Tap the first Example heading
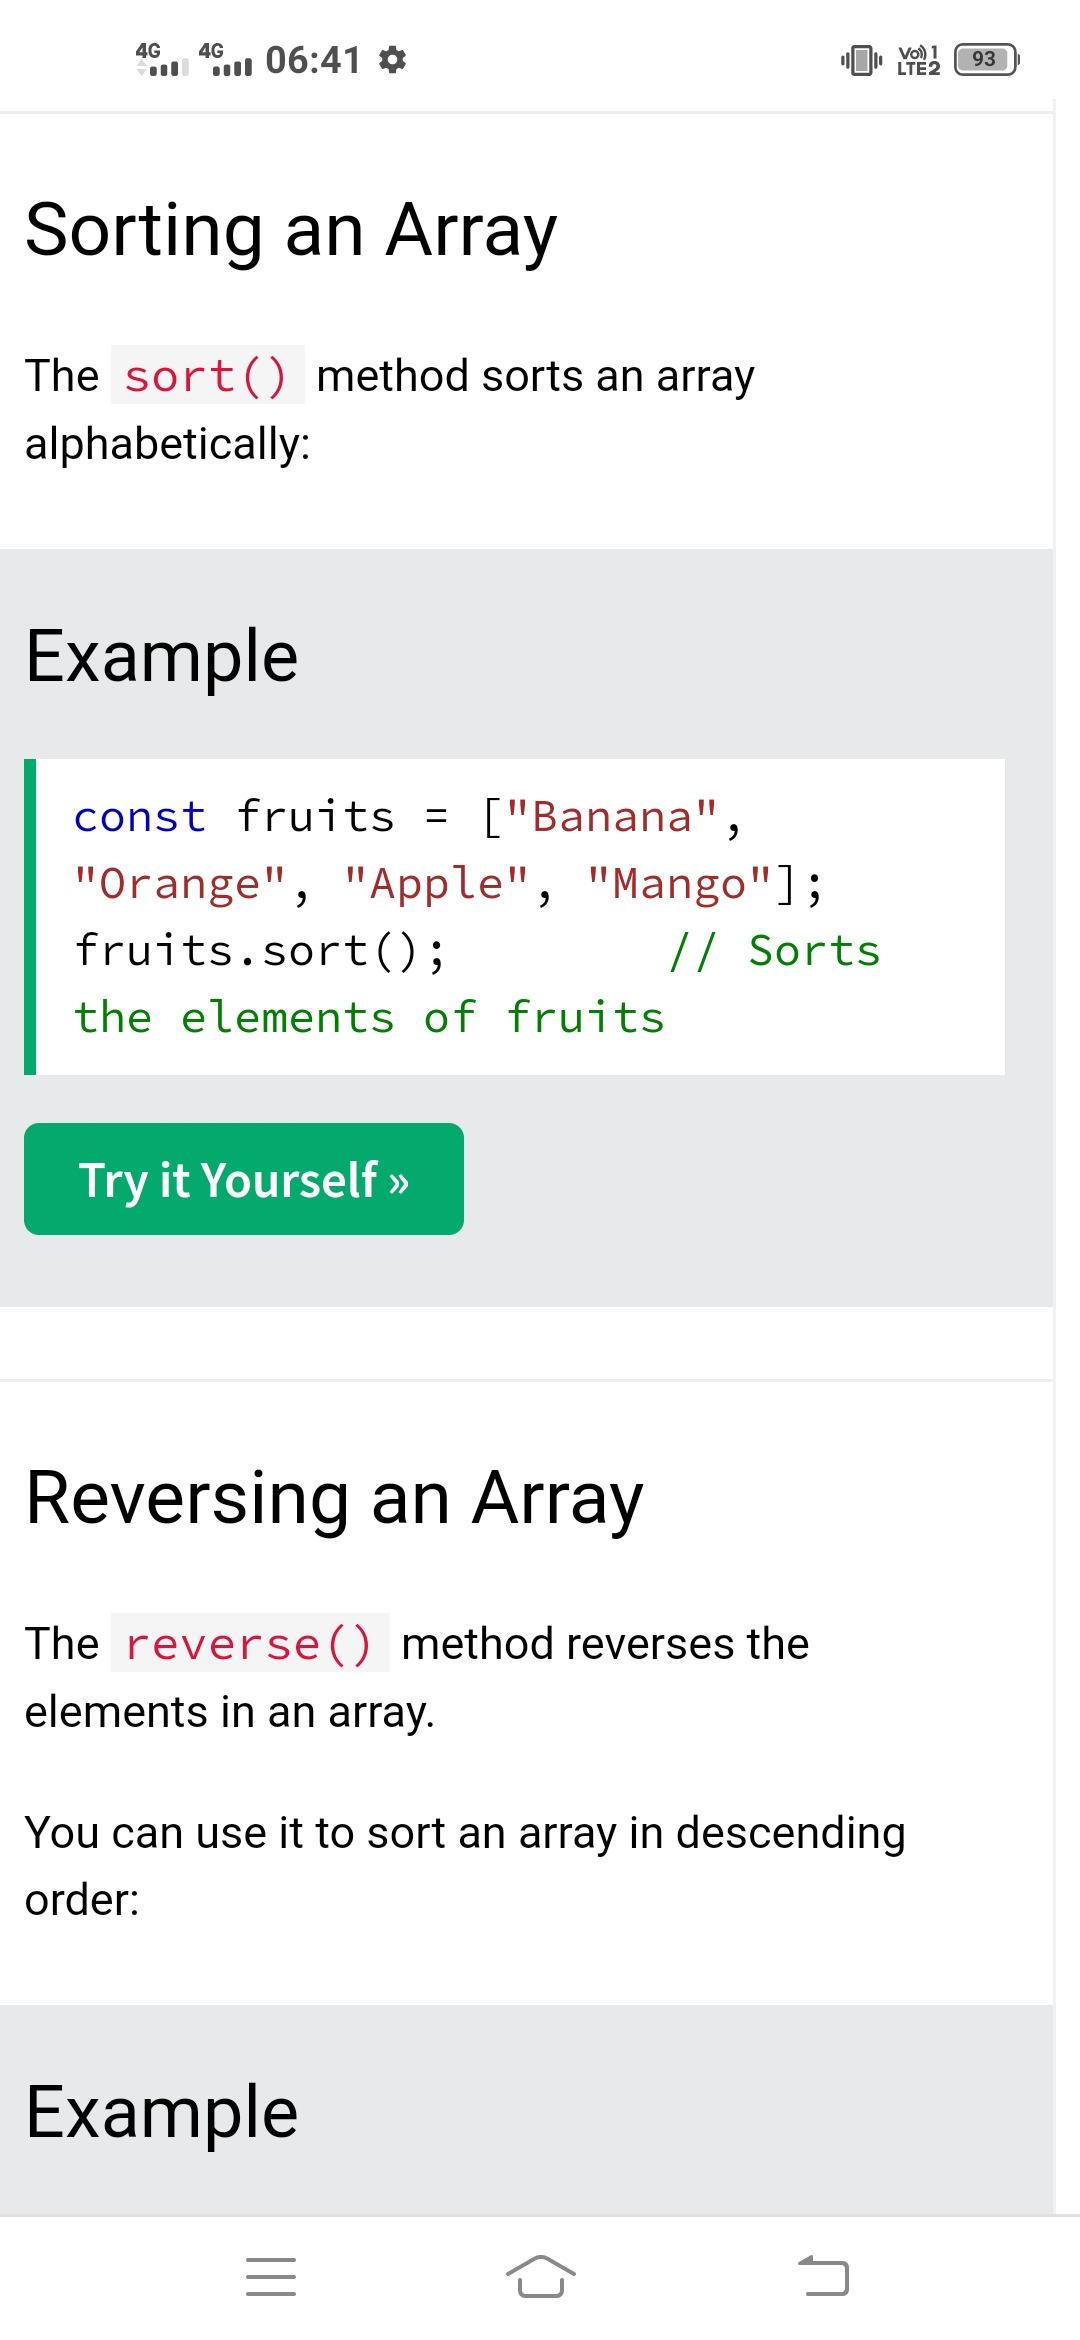Viewport: 1080px width, 2340px height. (162, 657)
